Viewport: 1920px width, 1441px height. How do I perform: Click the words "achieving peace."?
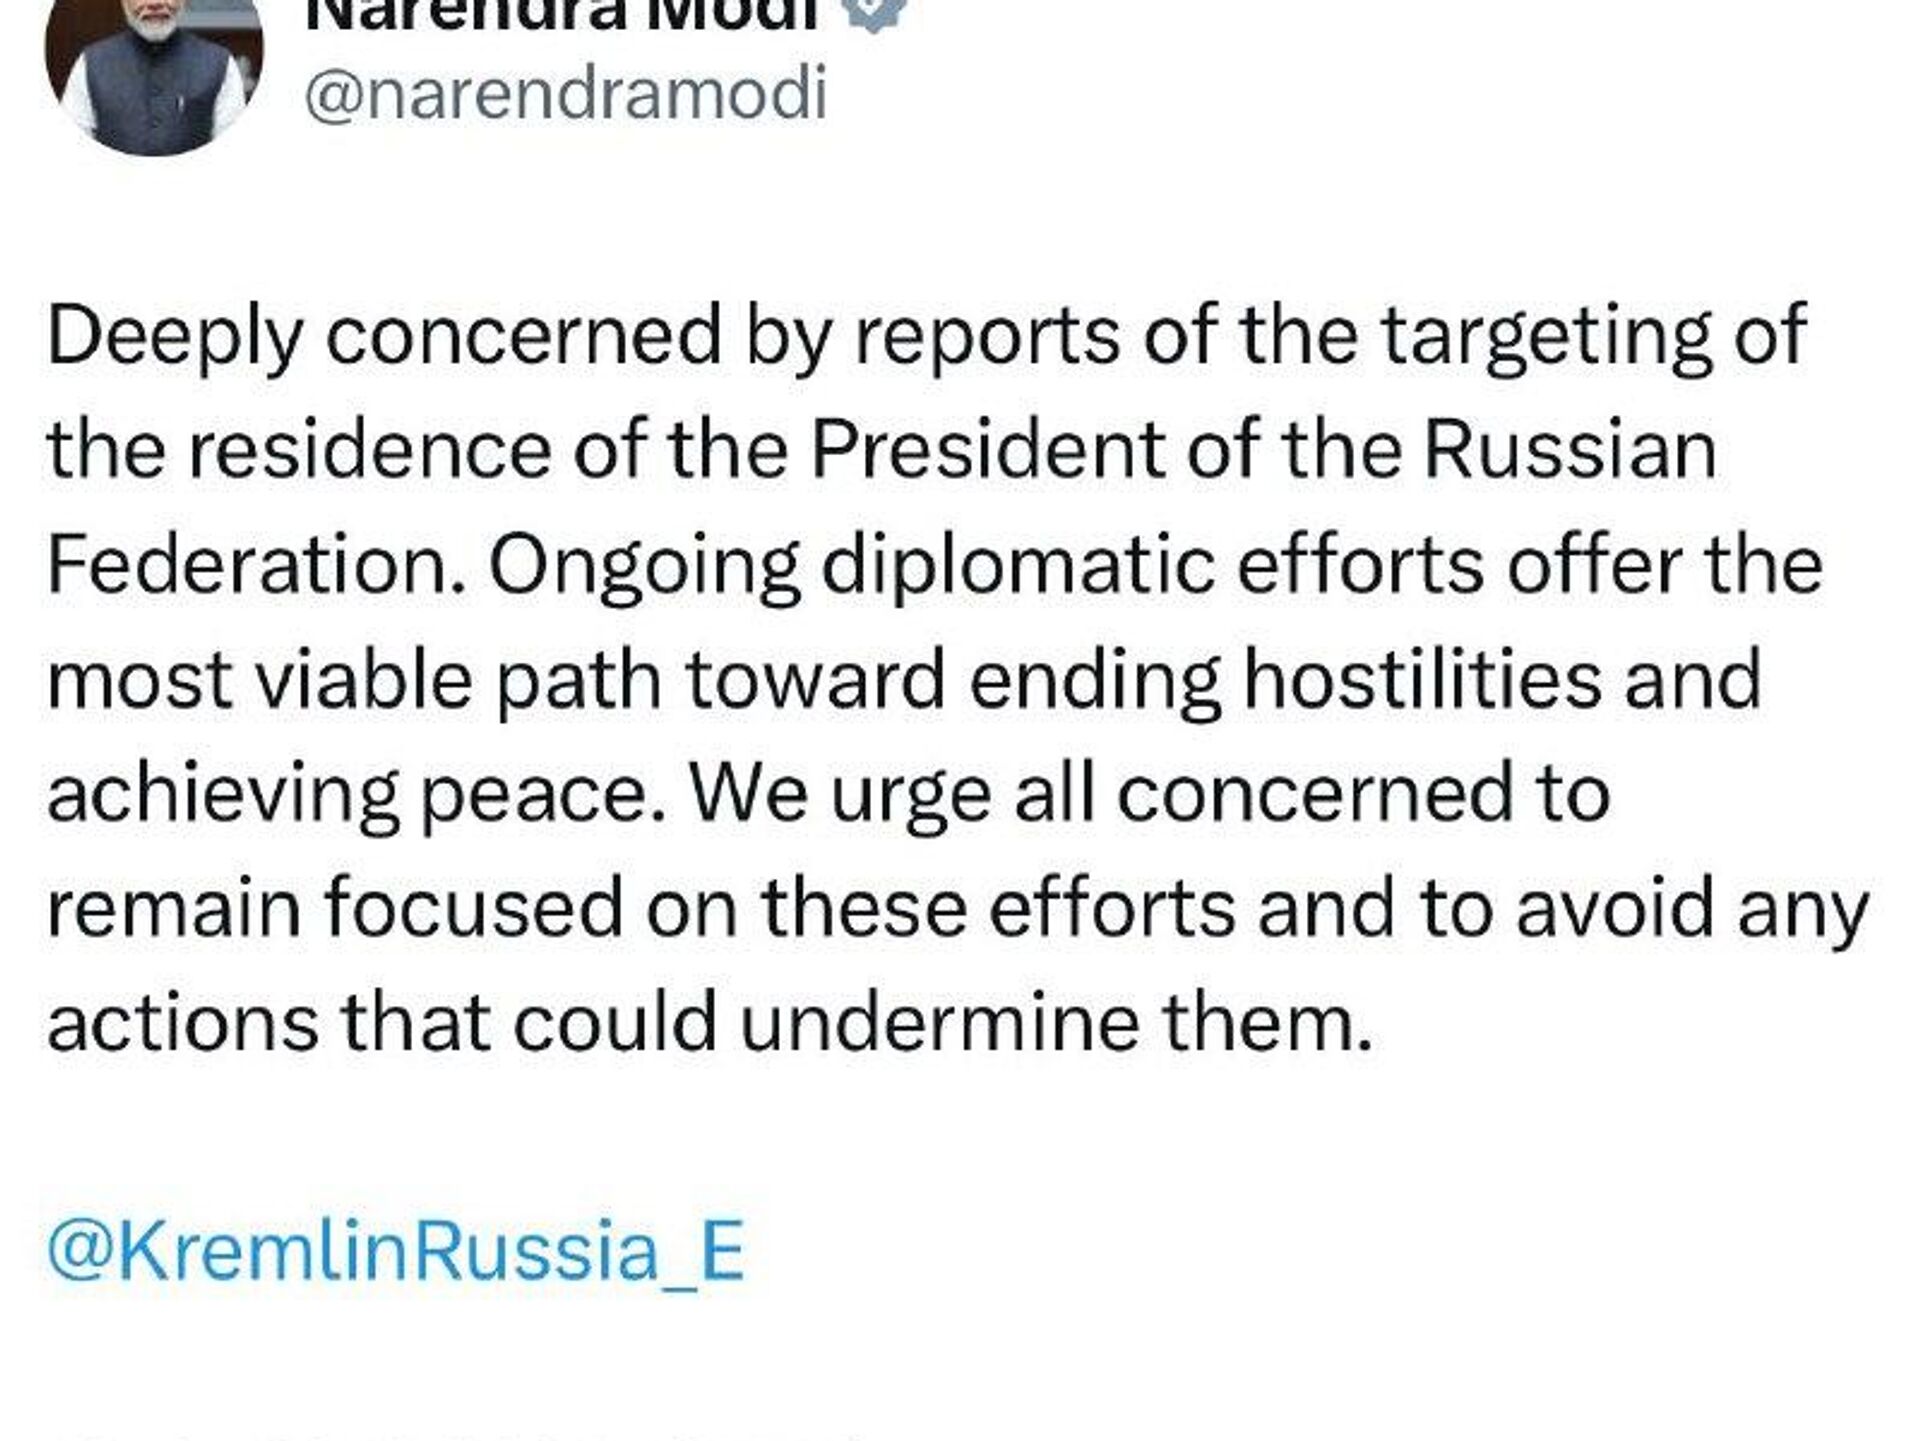(356, 794)
